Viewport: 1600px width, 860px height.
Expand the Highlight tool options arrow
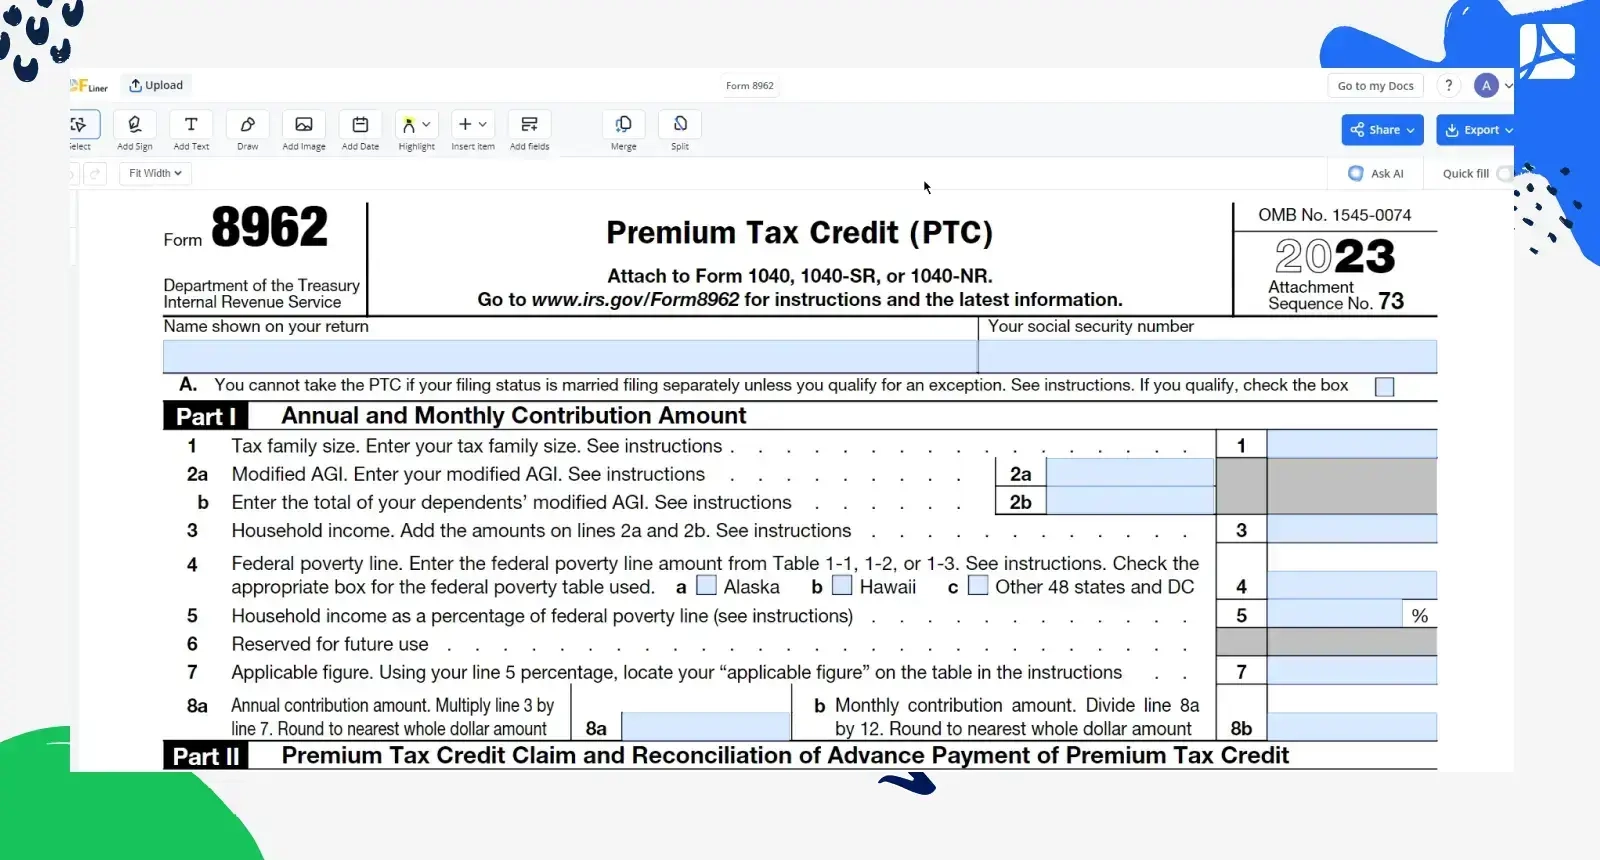pyautogui.click(x=426, y=125)
